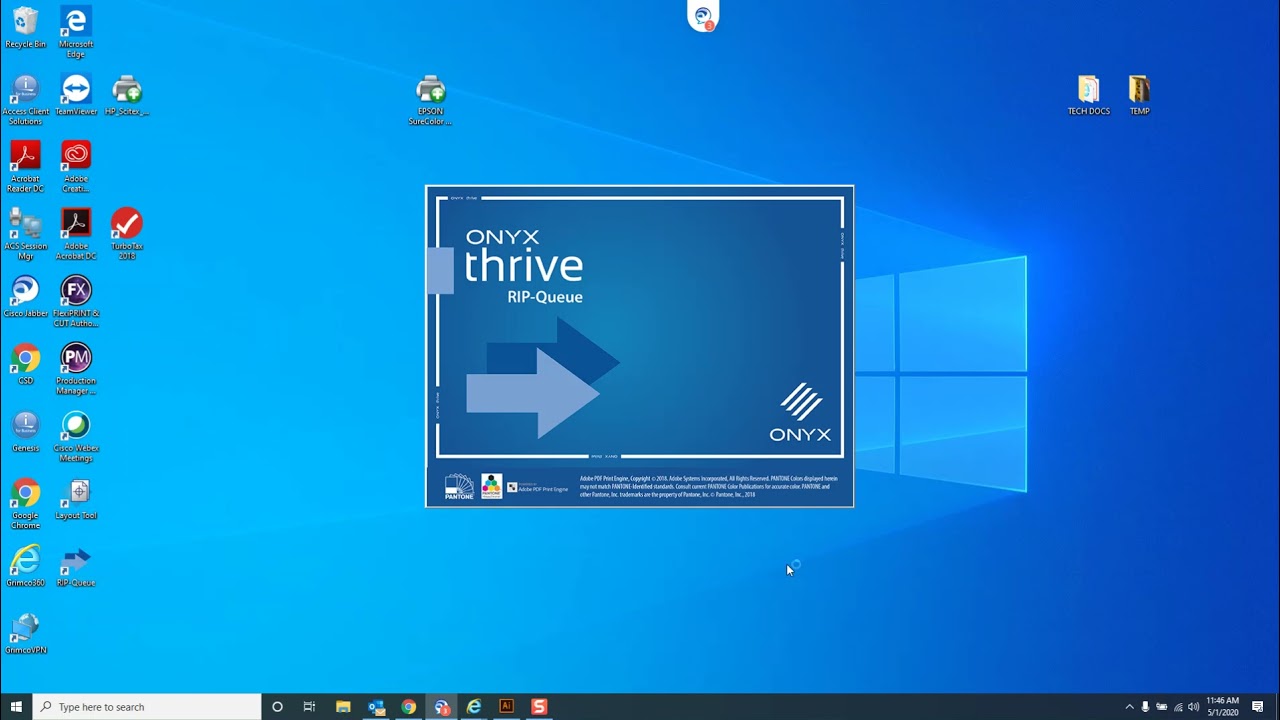This screenshot has height=720, width=1280.
Task: Select the TurboTax 2018 shortcut
Action: (127, 234)
